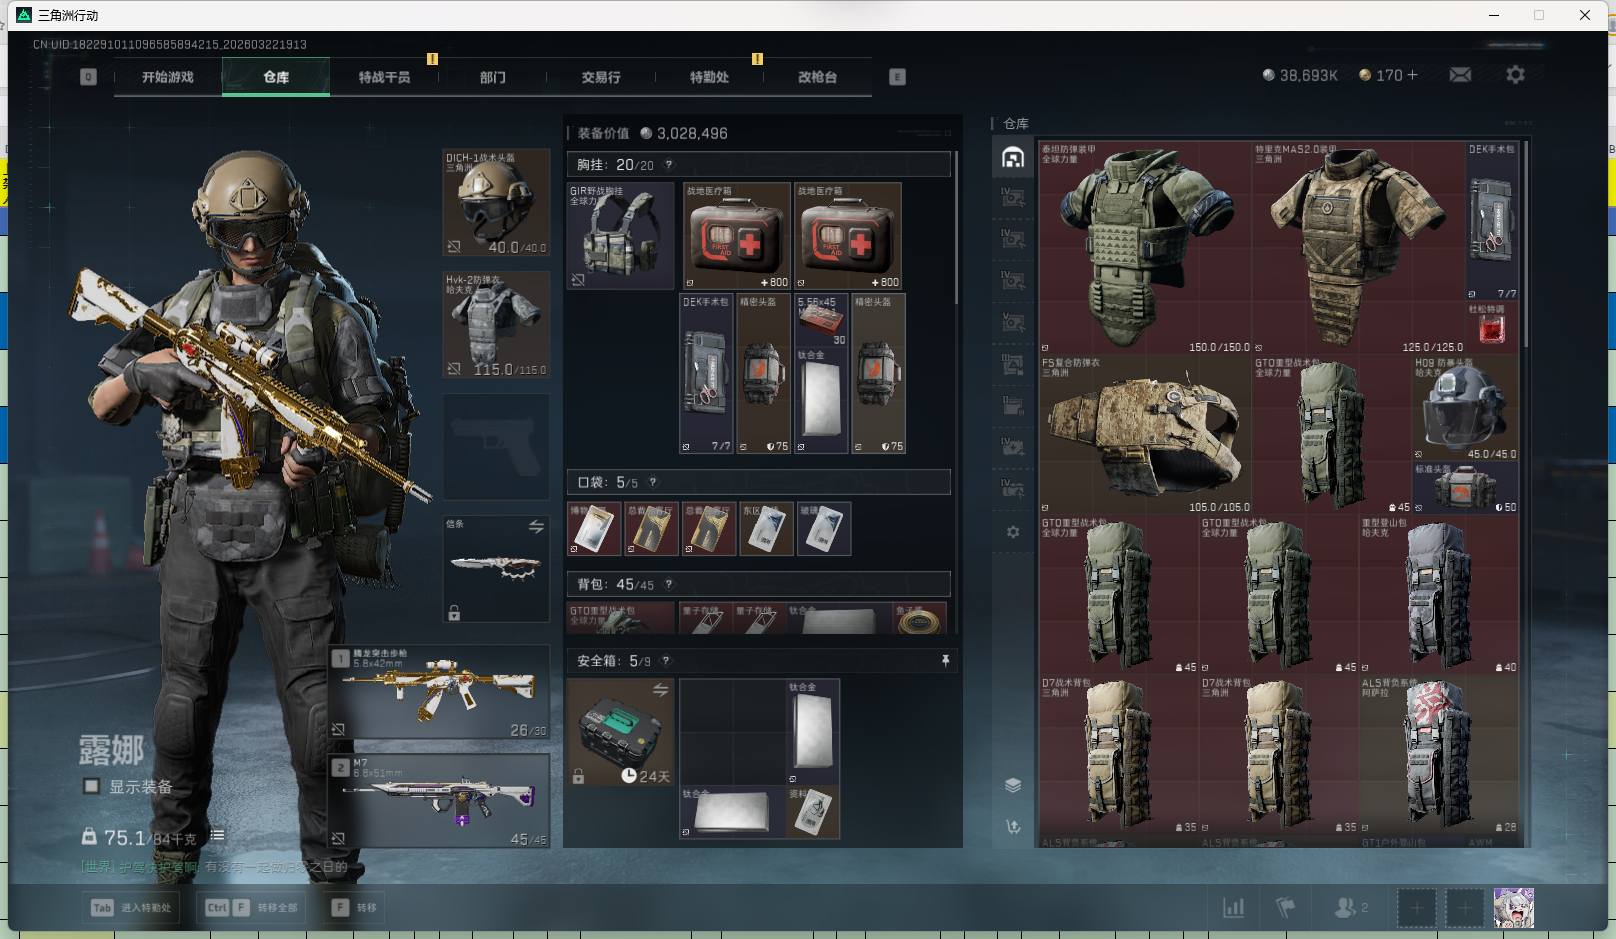Open the settings gear in top bar
1616x939 pixels.
pyautogui.click(x=1515, y=75)
